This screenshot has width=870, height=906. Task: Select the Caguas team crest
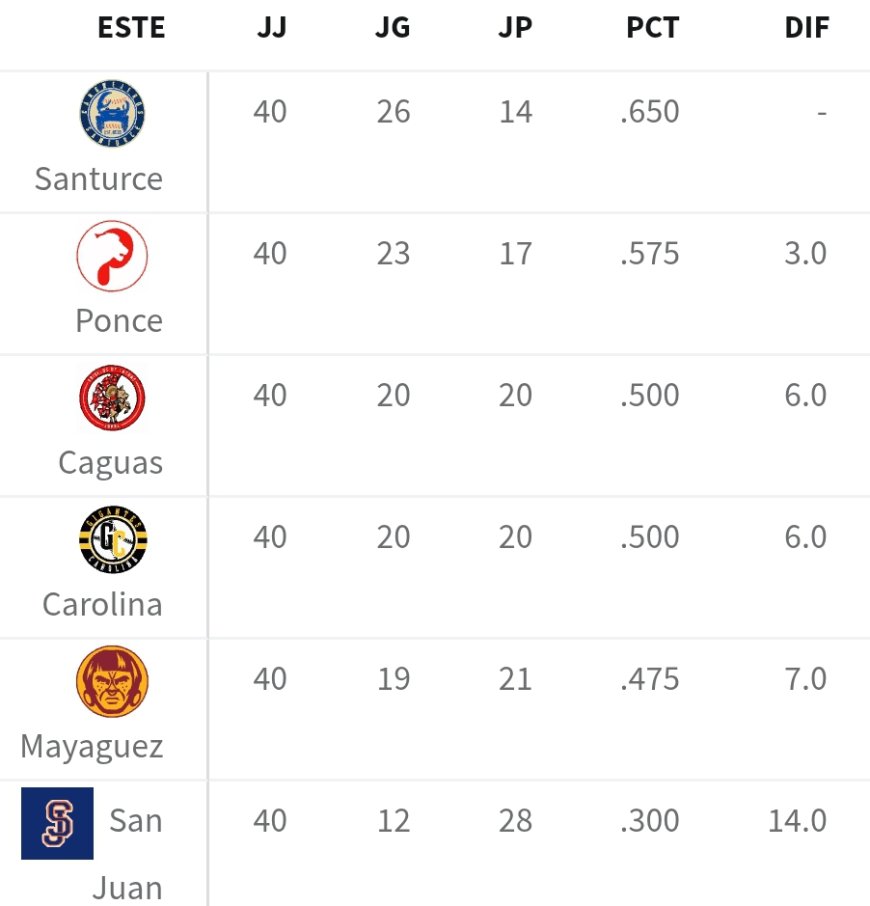pyautogui.click(x=112, y=398)
